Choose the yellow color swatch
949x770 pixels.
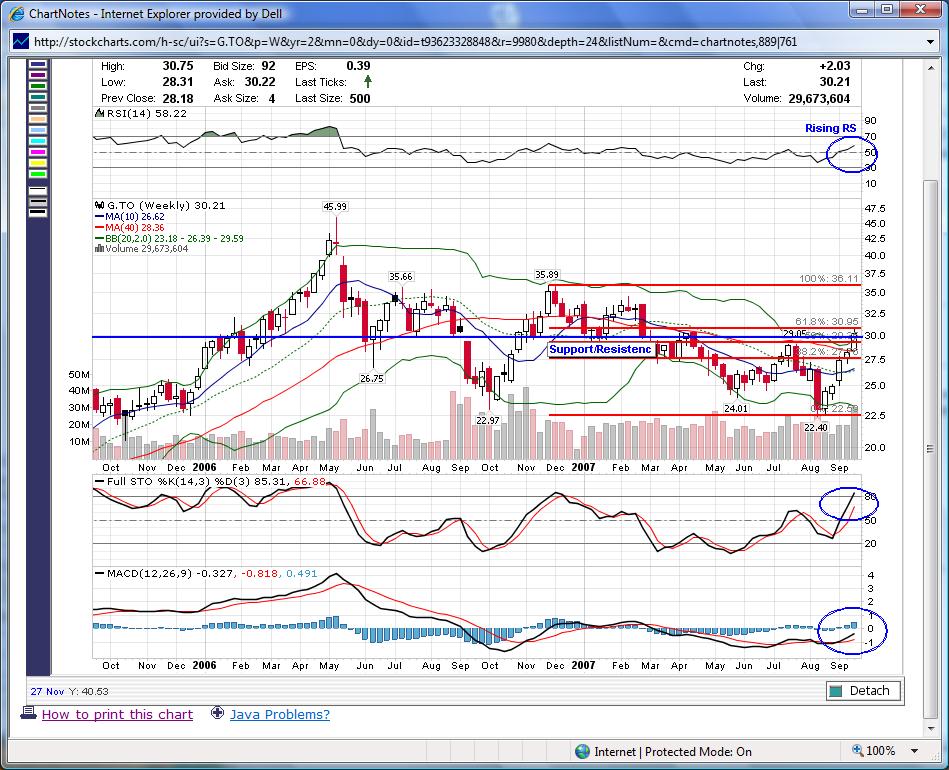[x=38, y=162]
